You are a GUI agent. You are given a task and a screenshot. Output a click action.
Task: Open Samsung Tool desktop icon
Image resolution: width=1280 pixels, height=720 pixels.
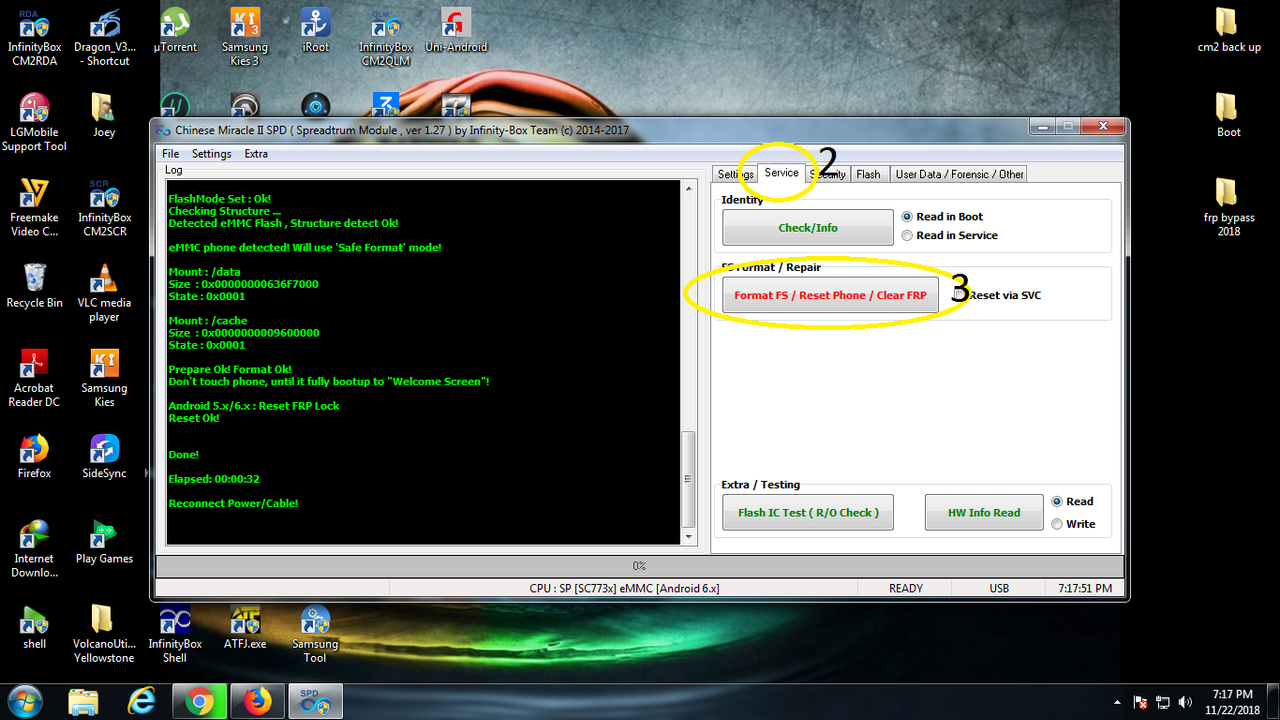tap(315, 634)
